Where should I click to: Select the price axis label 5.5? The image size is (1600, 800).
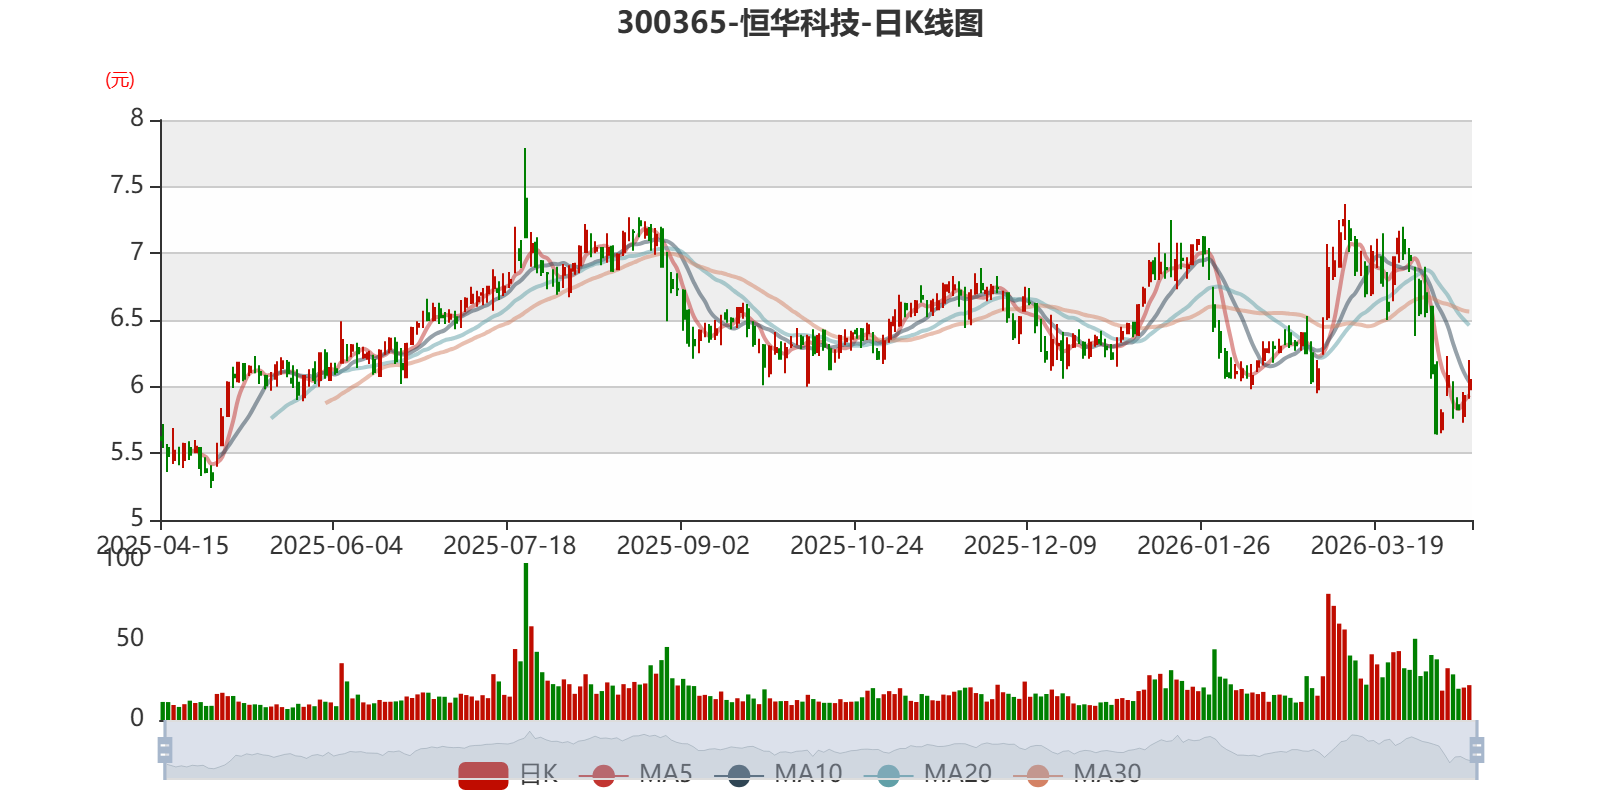coord(127,452)
